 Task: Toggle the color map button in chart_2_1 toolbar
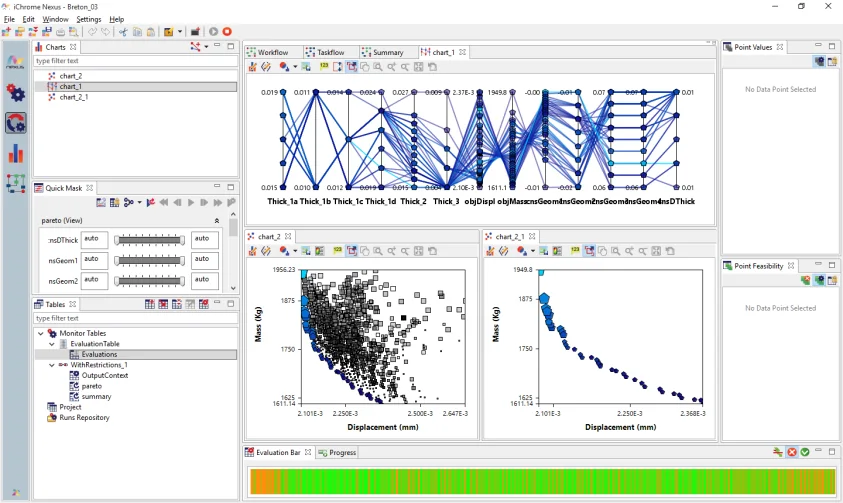point(557,250)
